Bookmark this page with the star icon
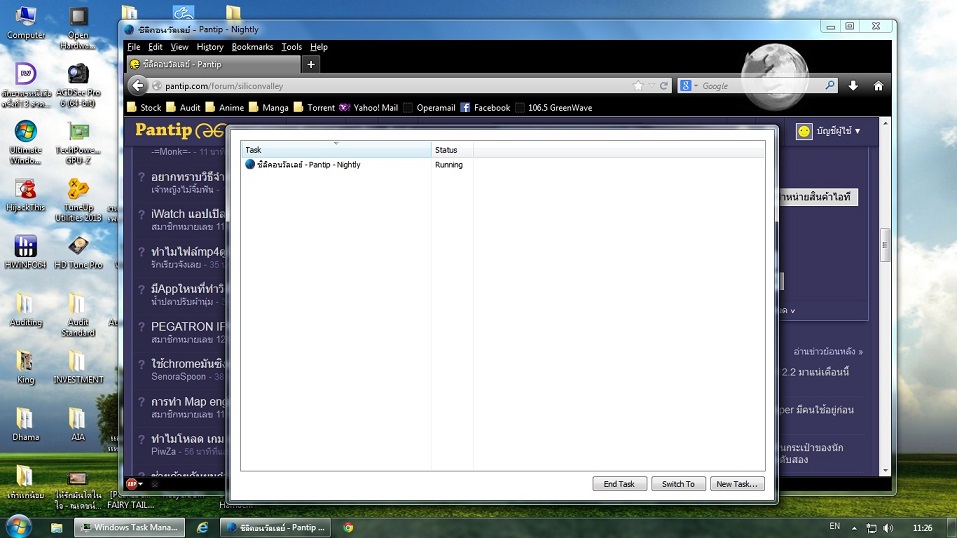This screenshot has height=538, width=957. click(638, 85)
